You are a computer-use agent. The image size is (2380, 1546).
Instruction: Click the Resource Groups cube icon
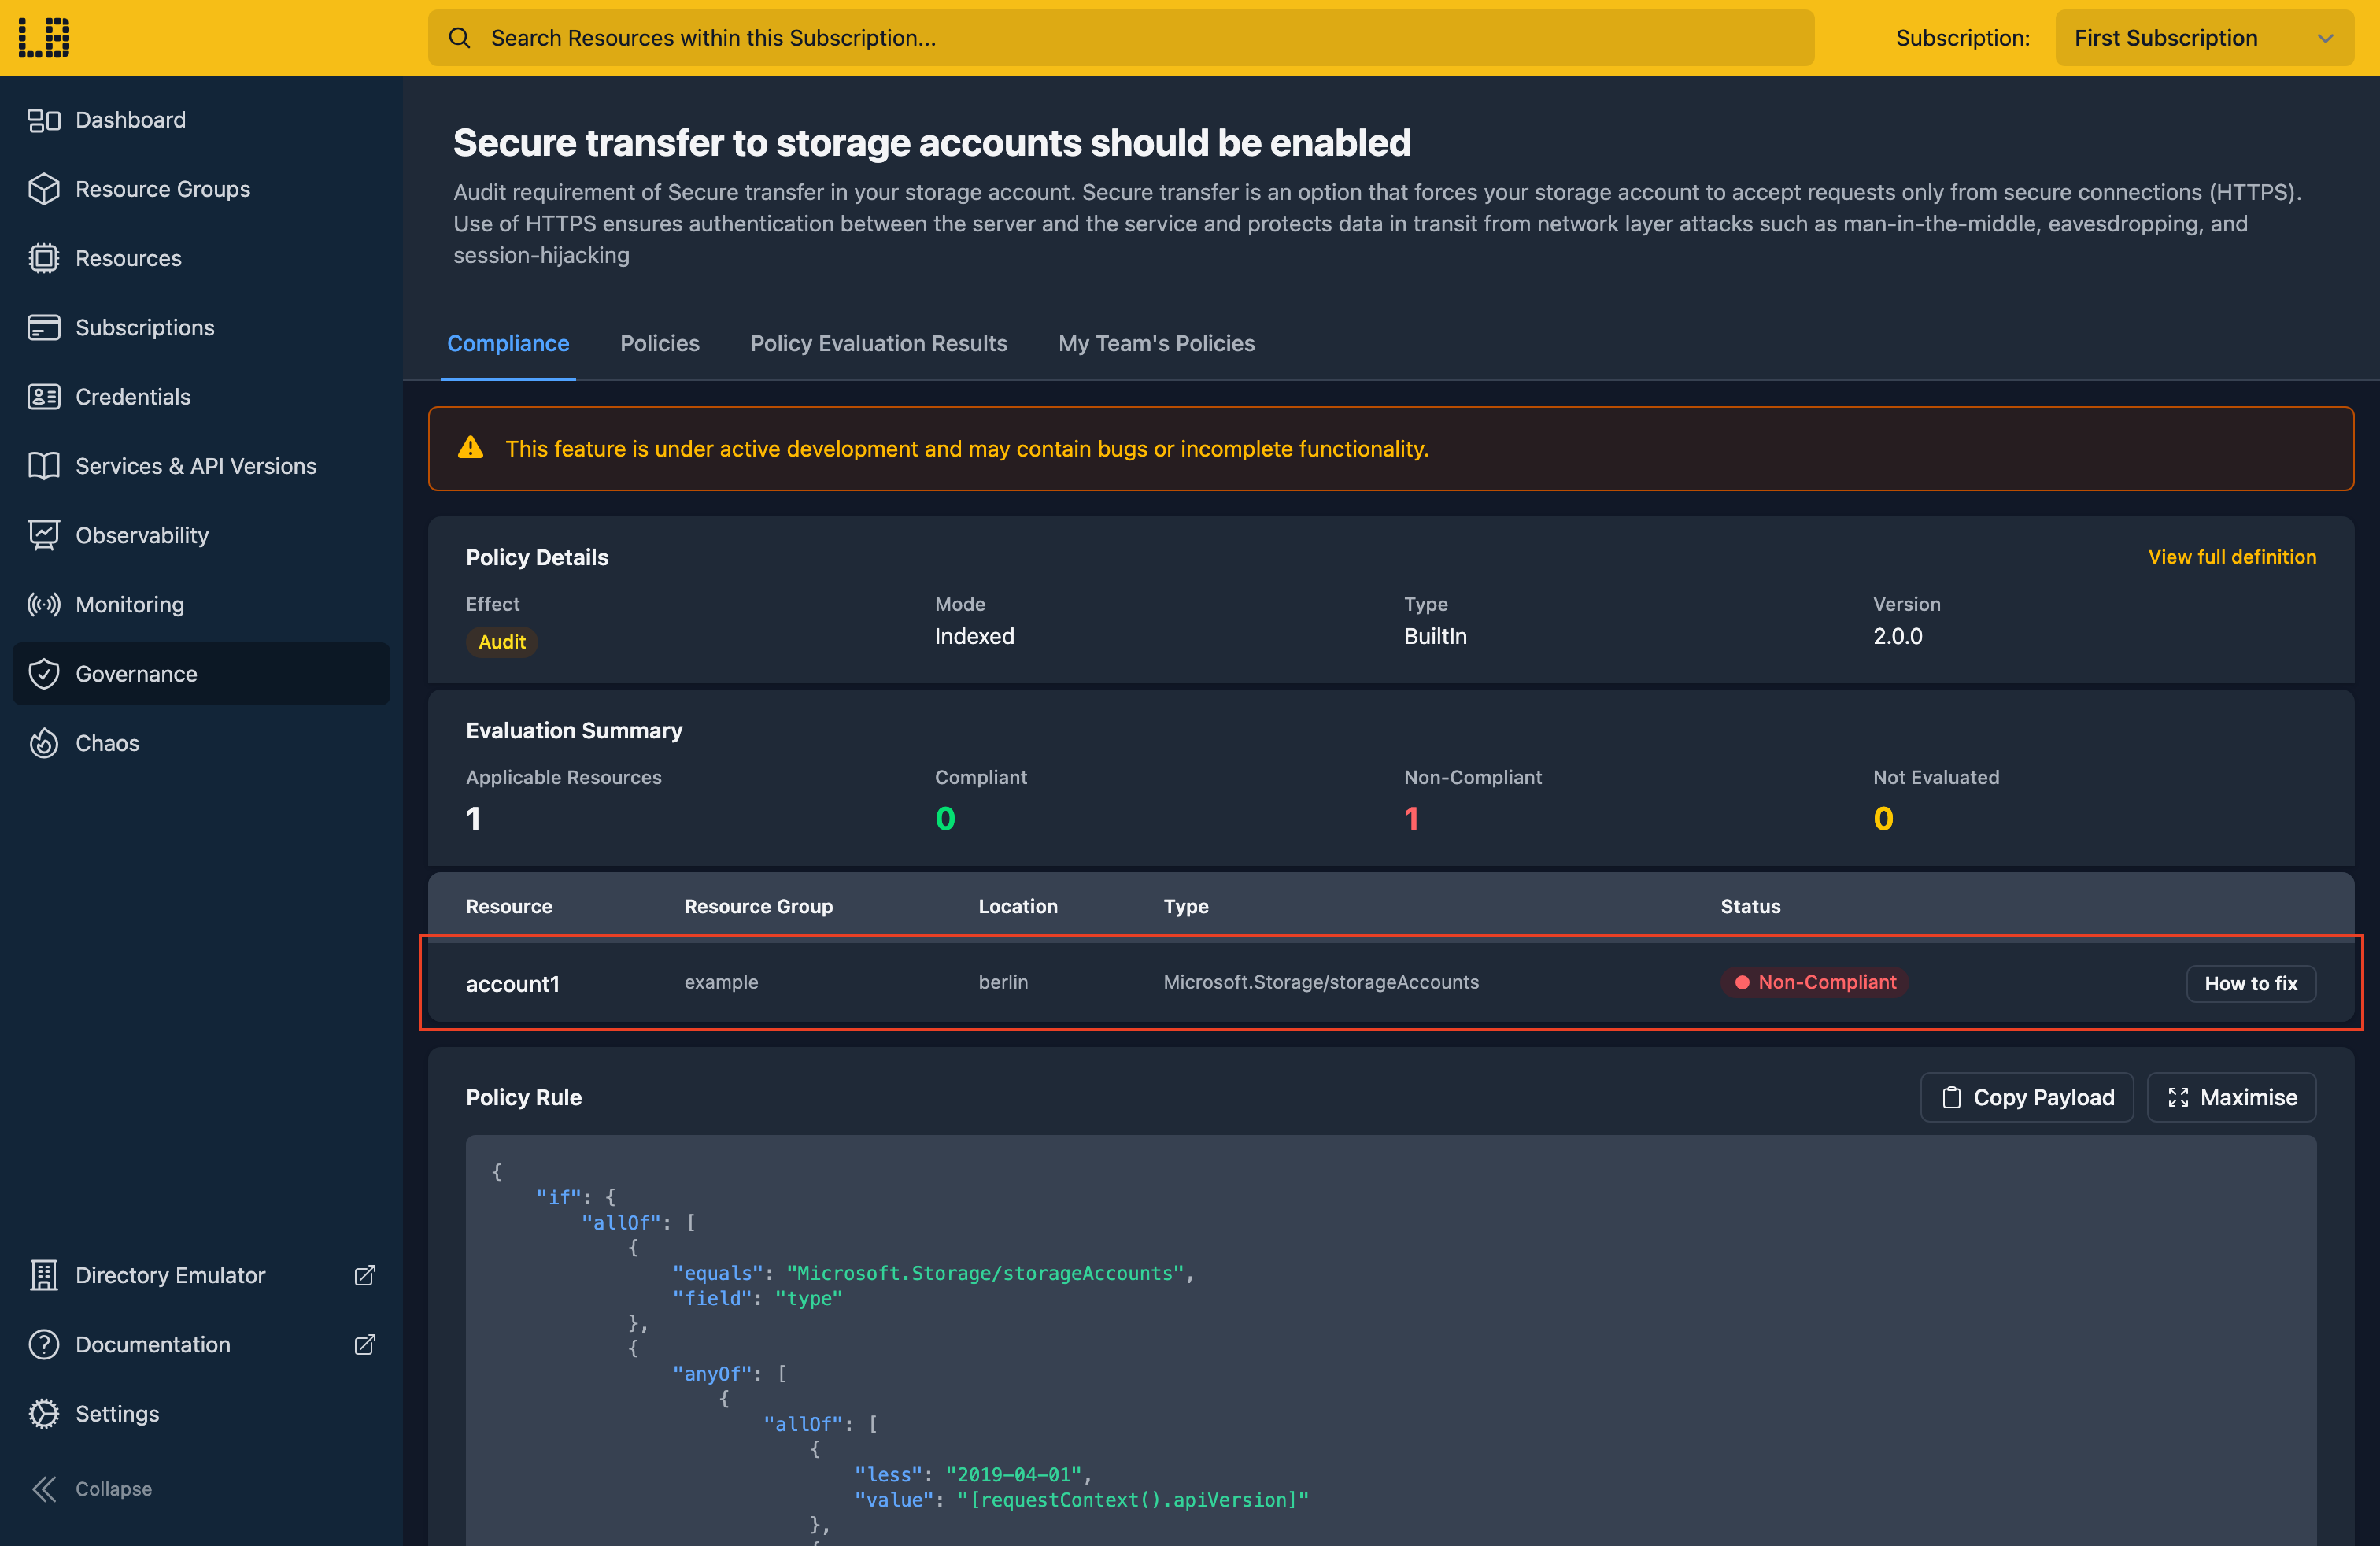pyautogui.click(x=44, y=189)
